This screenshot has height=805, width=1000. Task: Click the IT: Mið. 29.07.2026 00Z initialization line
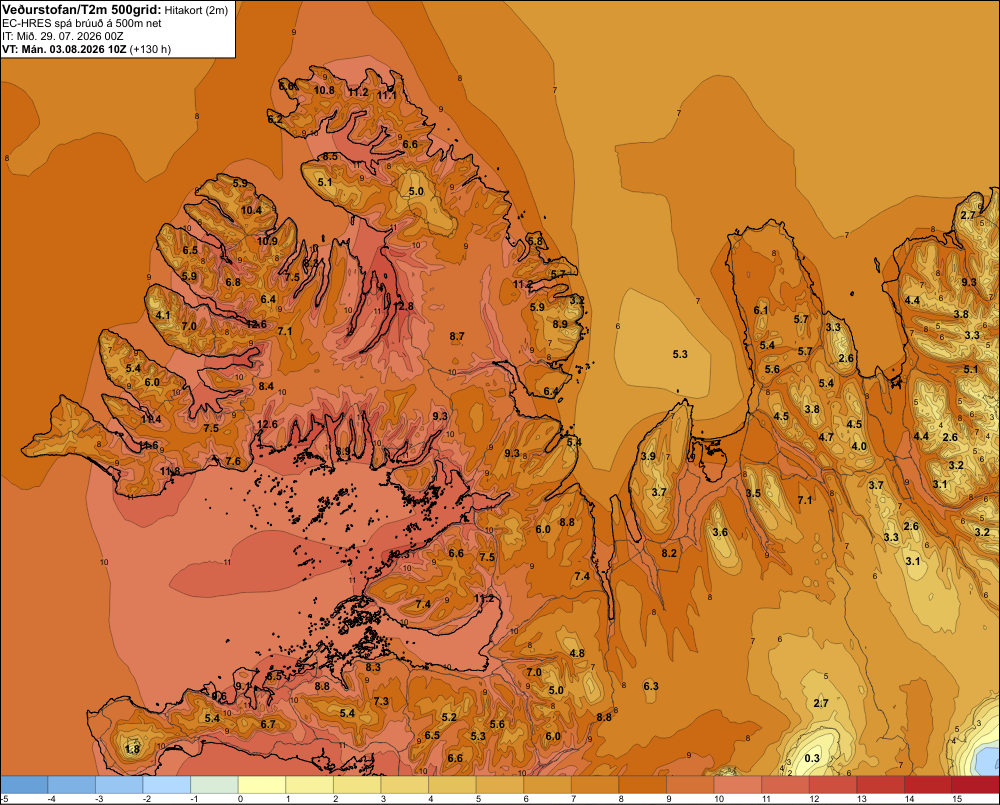(62, 36)
